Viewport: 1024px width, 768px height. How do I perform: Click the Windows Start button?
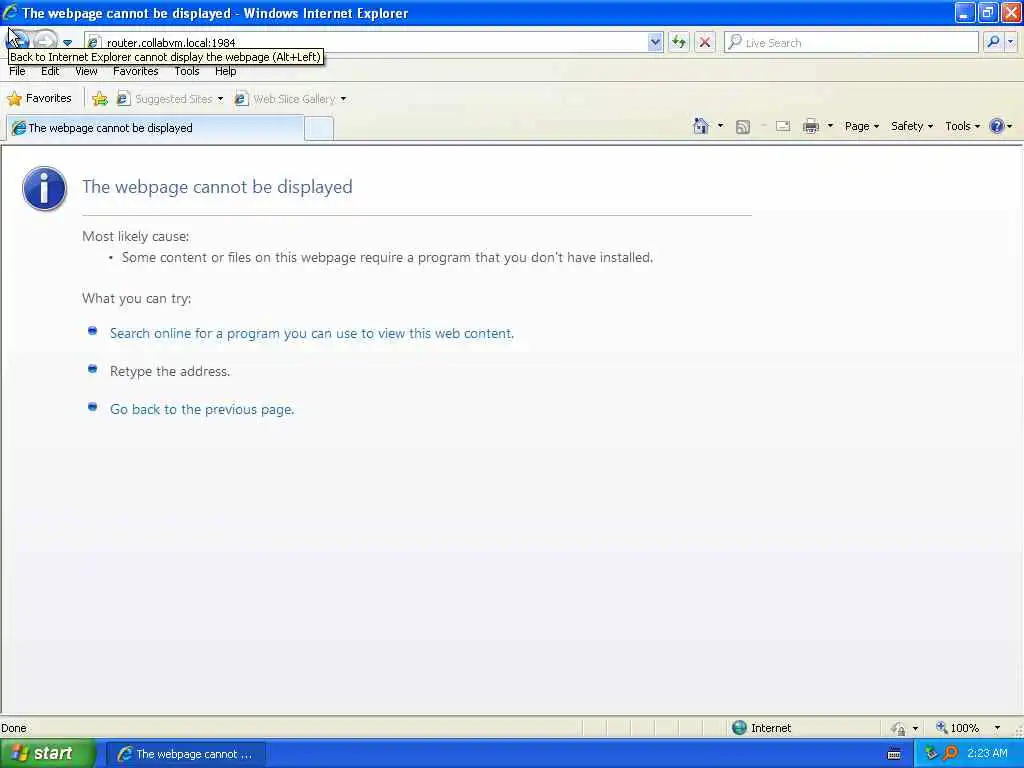[x=46, y=753]
